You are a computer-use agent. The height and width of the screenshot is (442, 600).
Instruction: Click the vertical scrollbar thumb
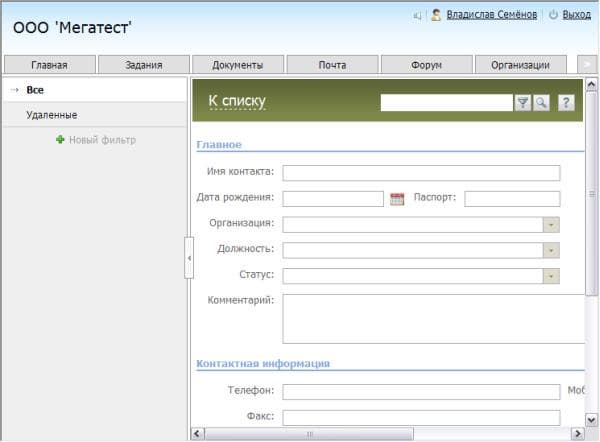point(592,193)
